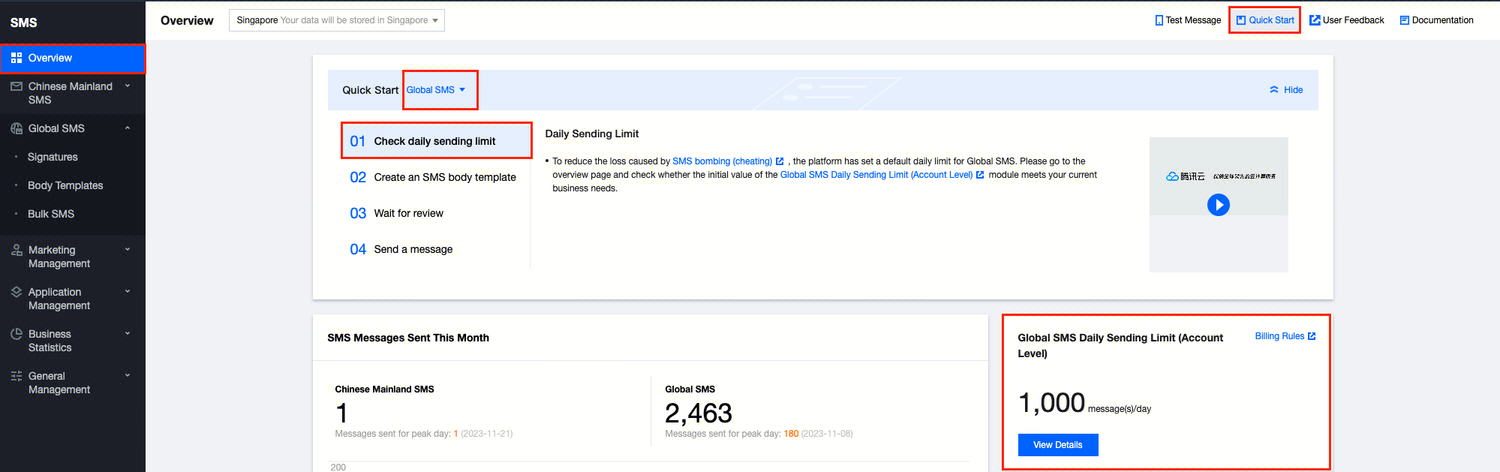Click the General Management sliders icon
The width and height of the screenshot is (1500, 472).
click(x=17, y=377)
